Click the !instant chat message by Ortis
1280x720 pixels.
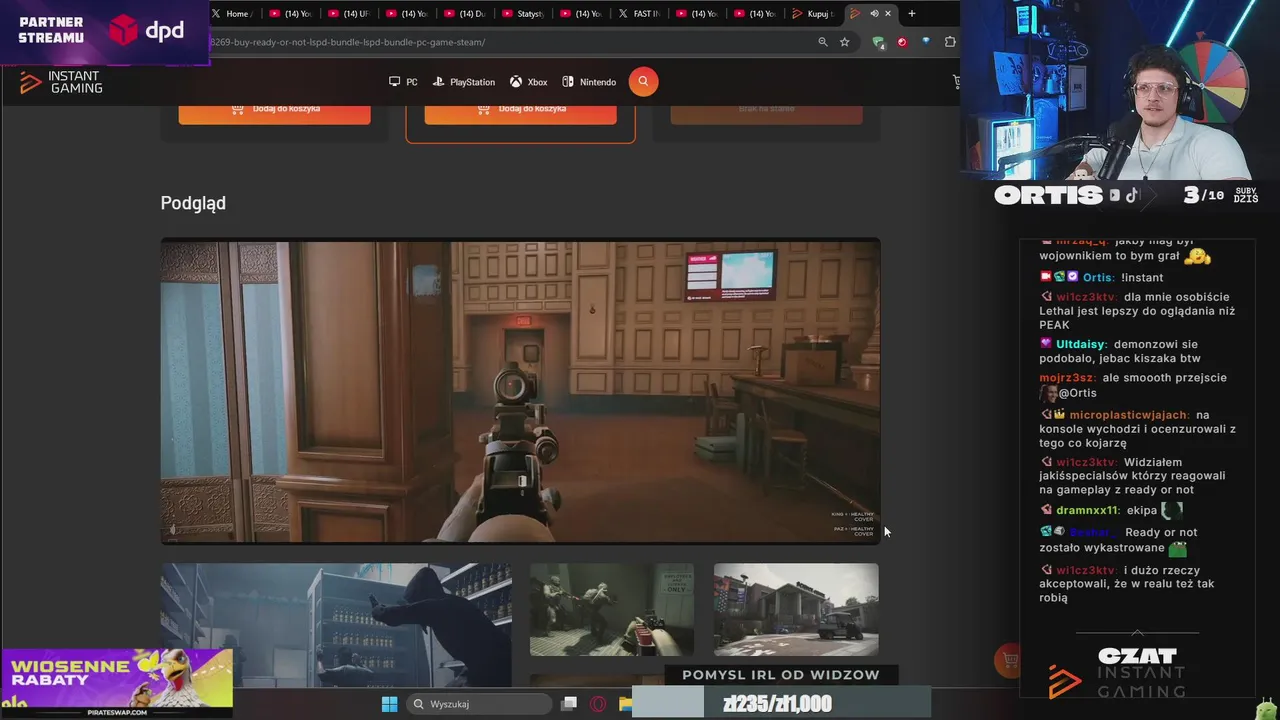pos(1141,277)
